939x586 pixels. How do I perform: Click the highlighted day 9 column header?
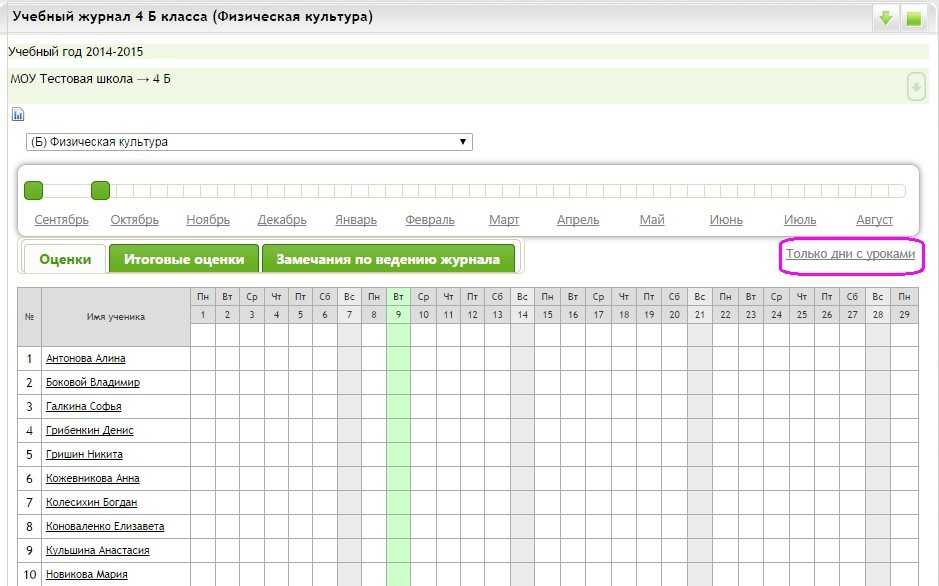[398, 315]
